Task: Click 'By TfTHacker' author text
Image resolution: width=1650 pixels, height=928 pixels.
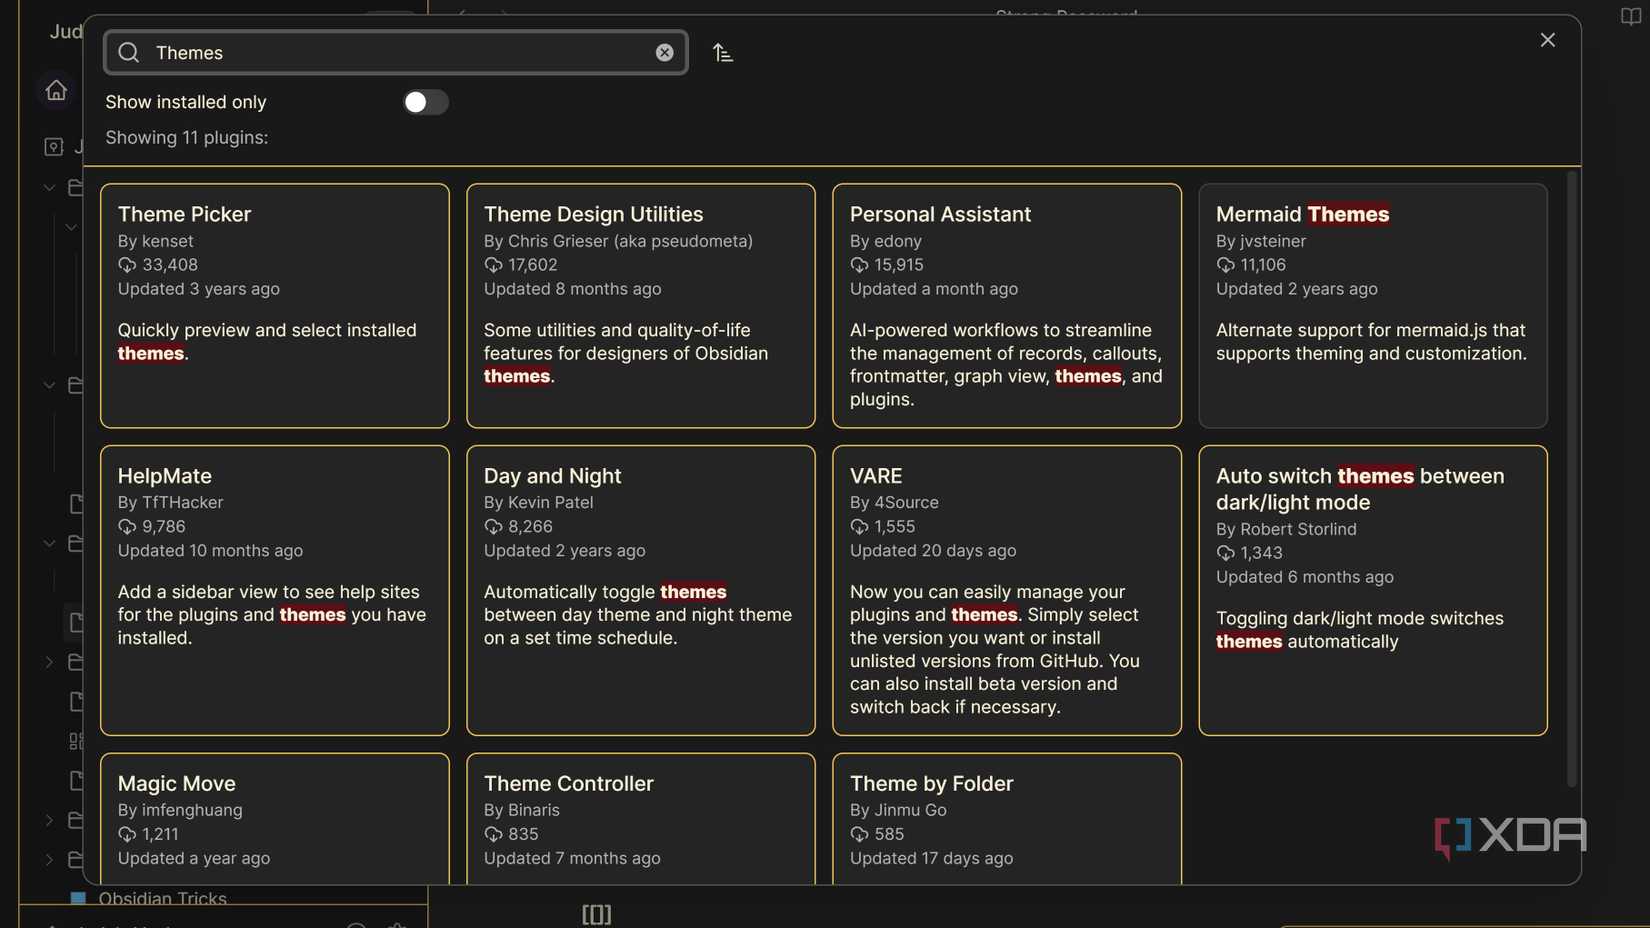Action: coord(170,502)
